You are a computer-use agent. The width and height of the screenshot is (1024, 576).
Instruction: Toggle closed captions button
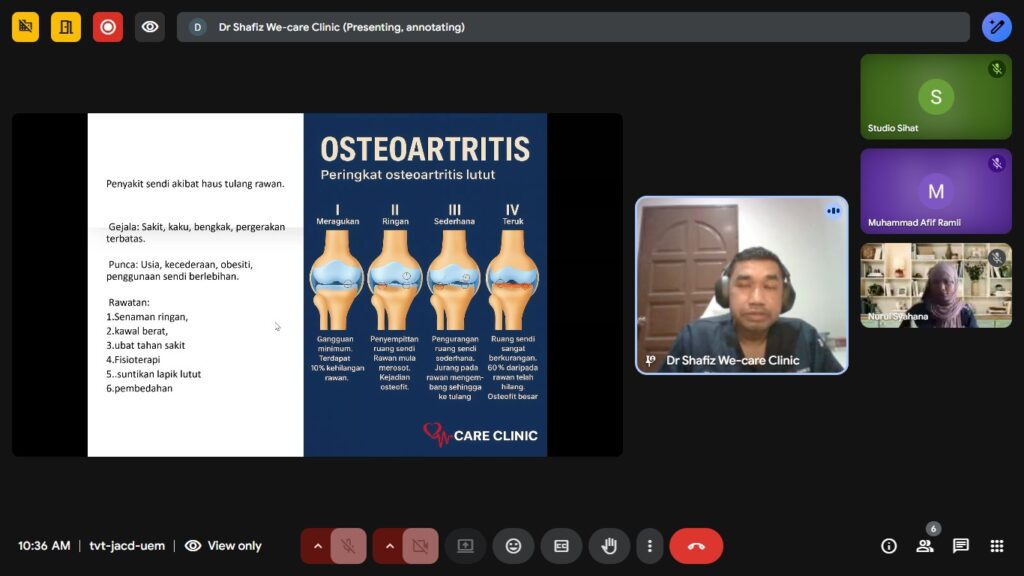coord(561,546)
